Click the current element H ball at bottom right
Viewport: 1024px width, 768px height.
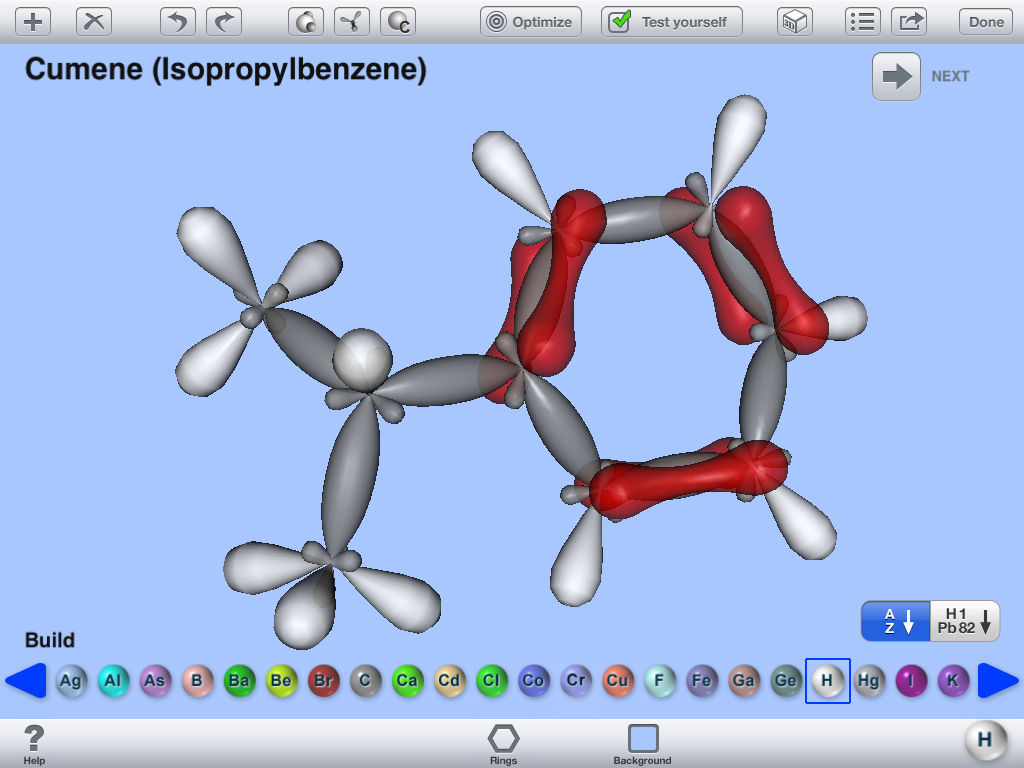coord(985,741)
